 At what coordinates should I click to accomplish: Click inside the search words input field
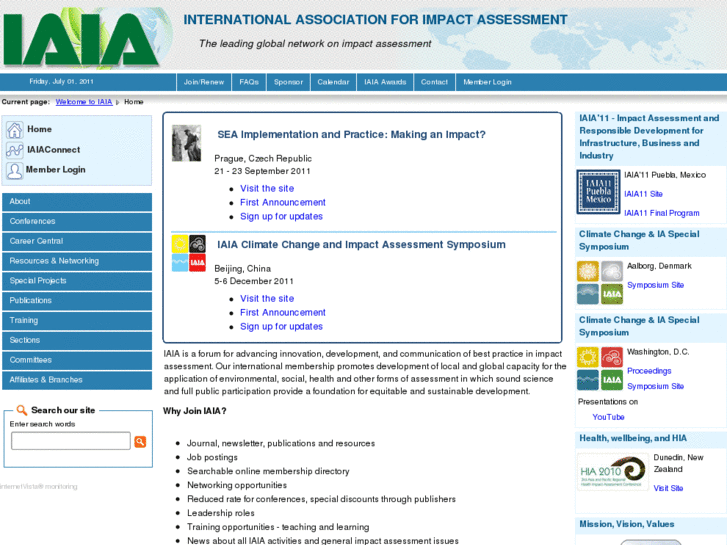pos(71,441)
